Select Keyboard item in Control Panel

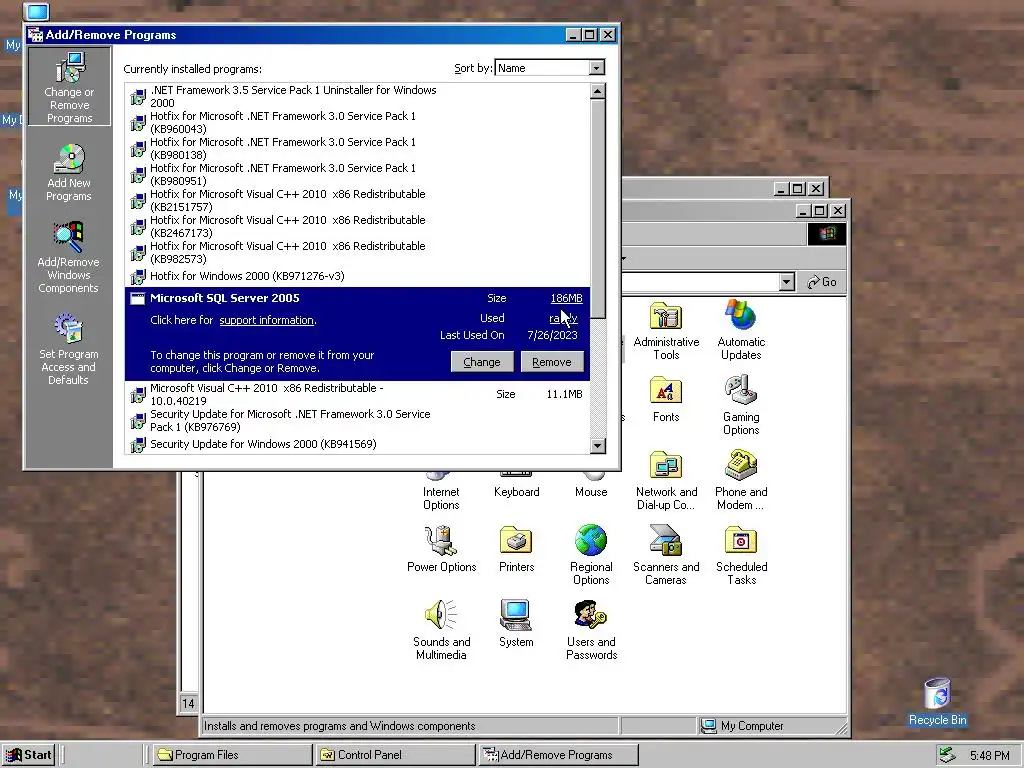517,487
